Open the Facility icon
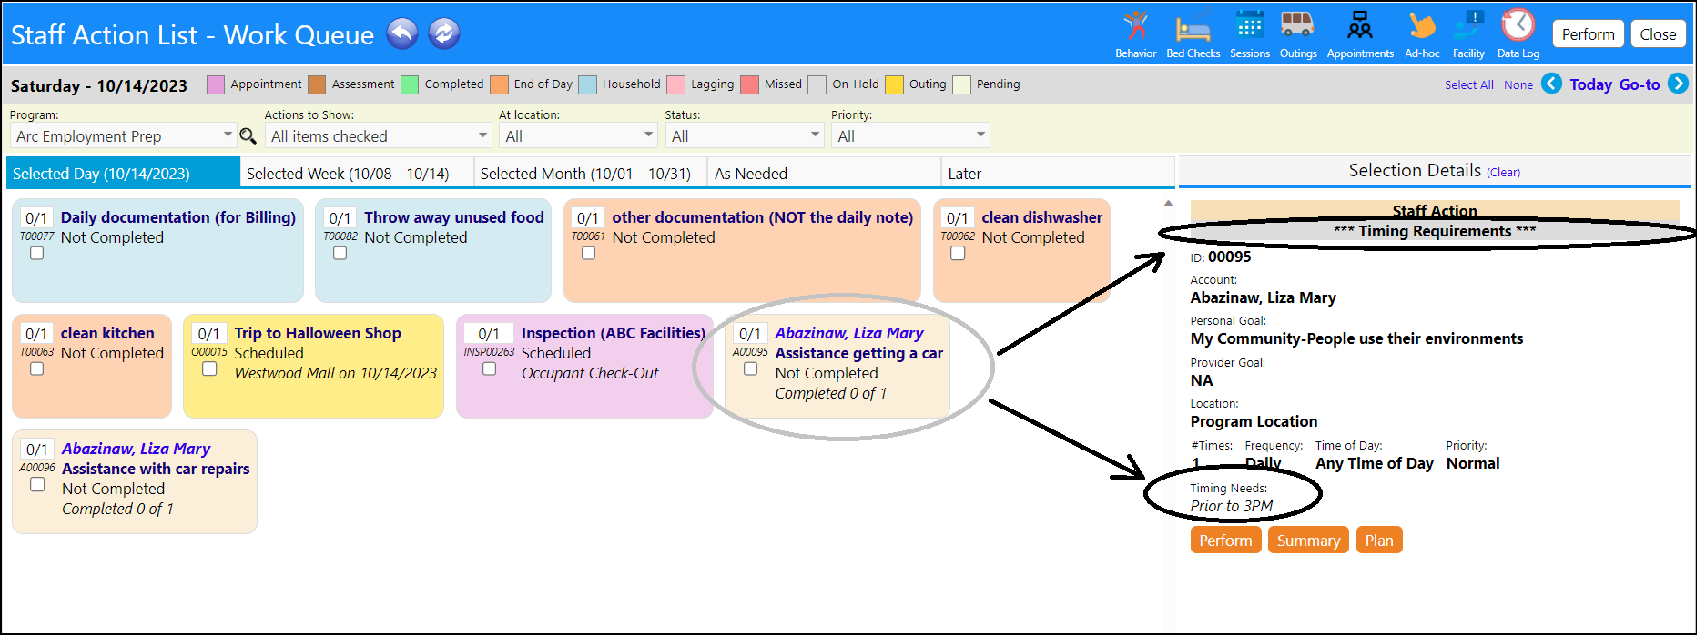Viewport: 1697px width, 635px height. coord(1469,34)
